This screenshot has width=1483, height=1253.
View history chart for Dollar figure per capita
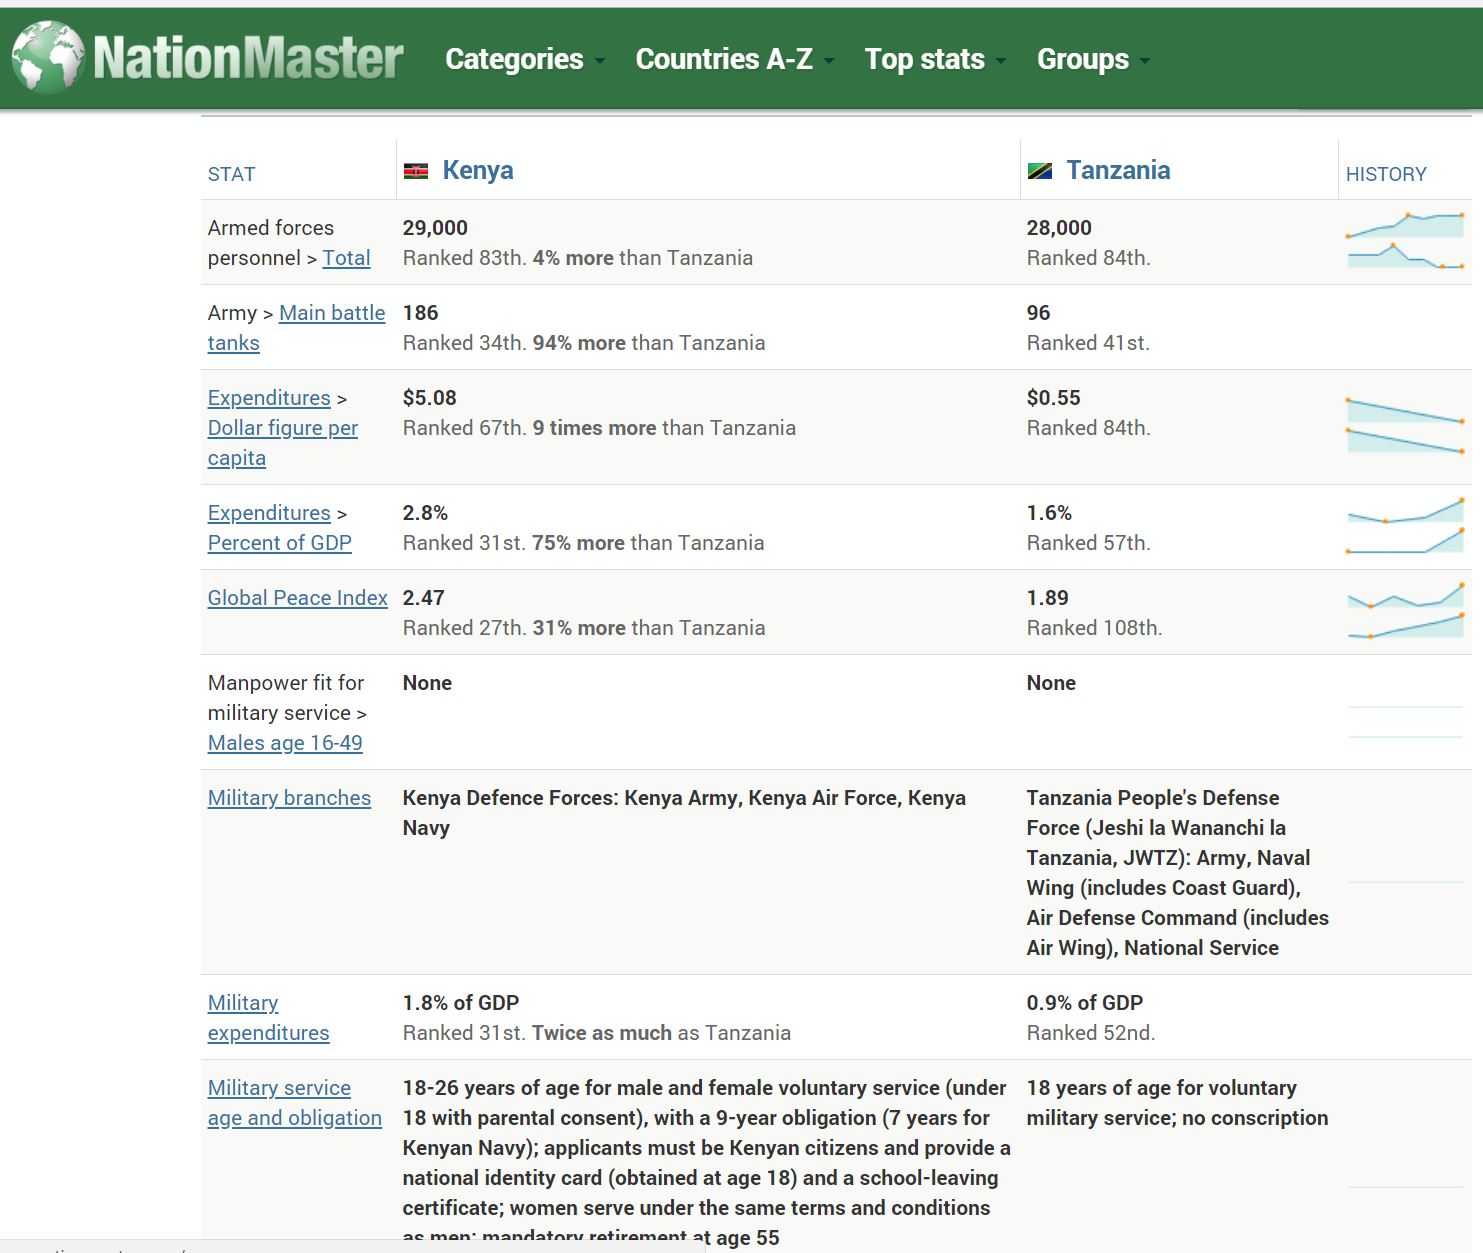coord(1405,426)
